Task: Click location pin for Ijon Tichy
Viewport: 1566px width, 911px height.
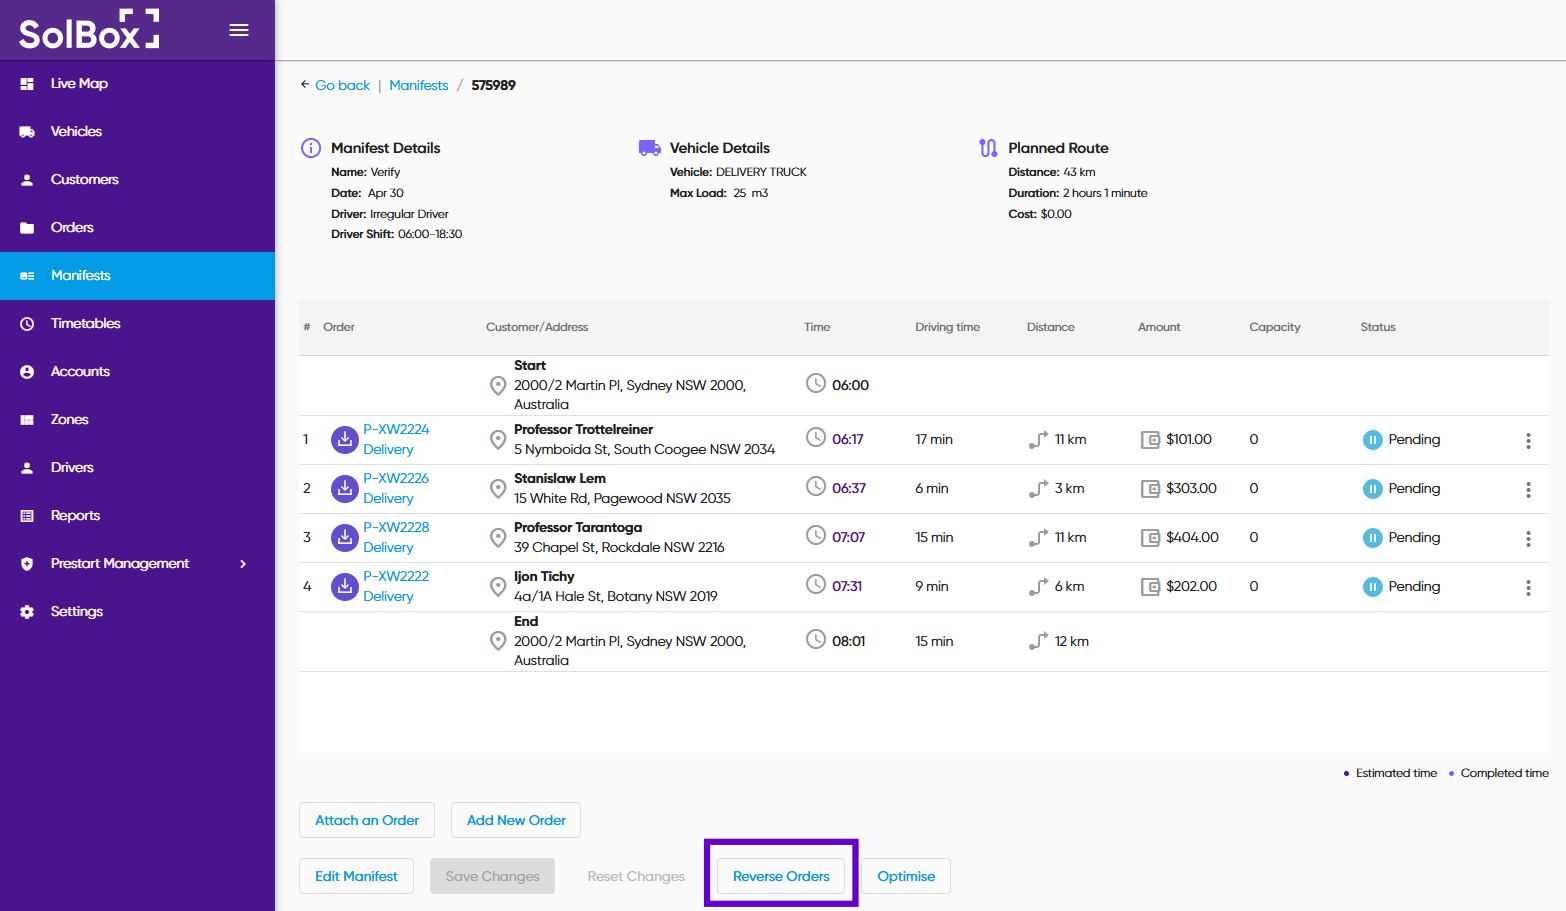Action: (498, 586)
